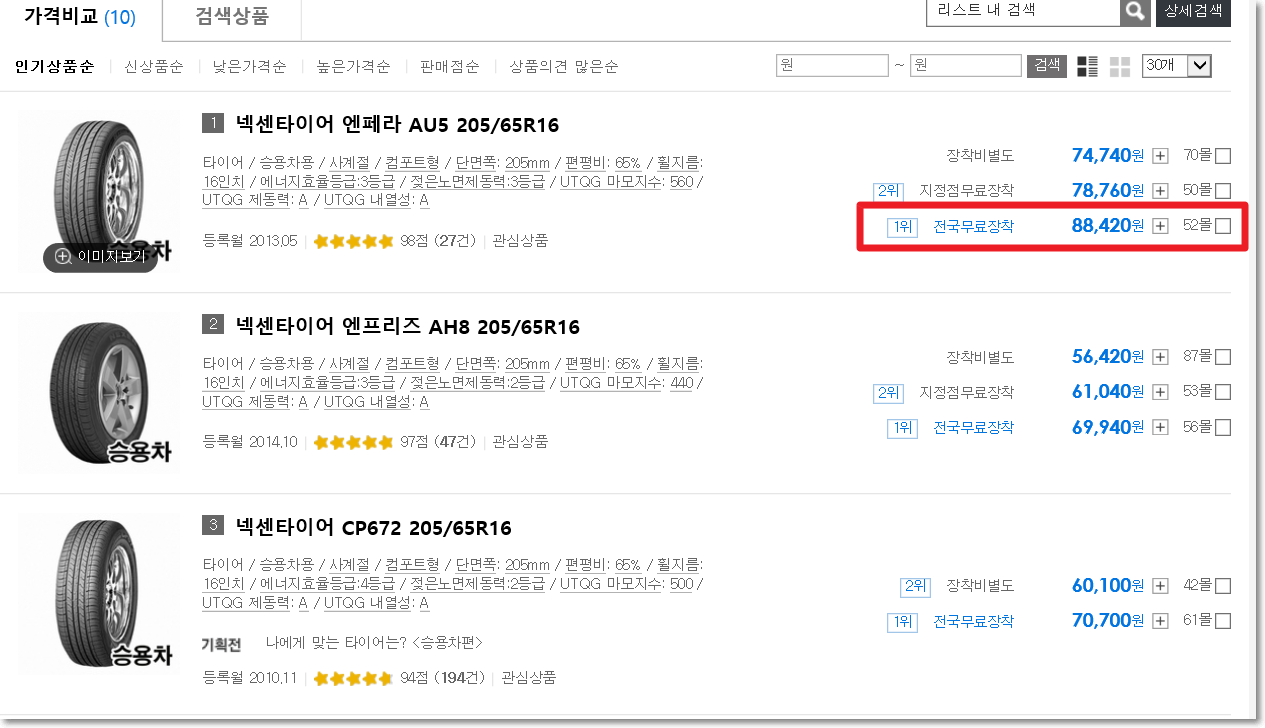Check the box for 50몰 row
Image resolution: width=1265 pixels, height=728 pixels.
1223,191
